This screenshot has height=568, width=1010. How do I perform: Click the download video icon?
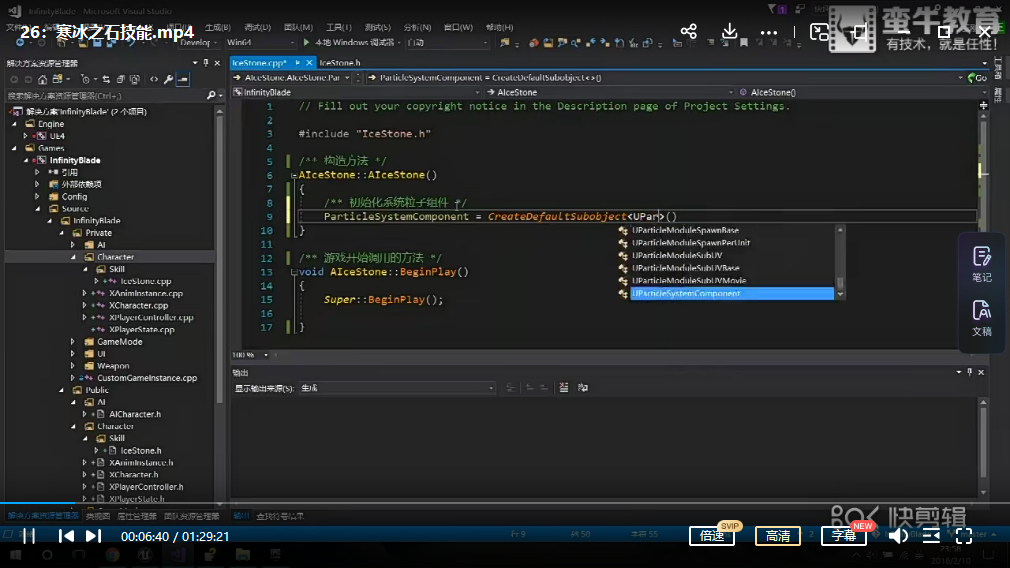(x=729, y=32)
